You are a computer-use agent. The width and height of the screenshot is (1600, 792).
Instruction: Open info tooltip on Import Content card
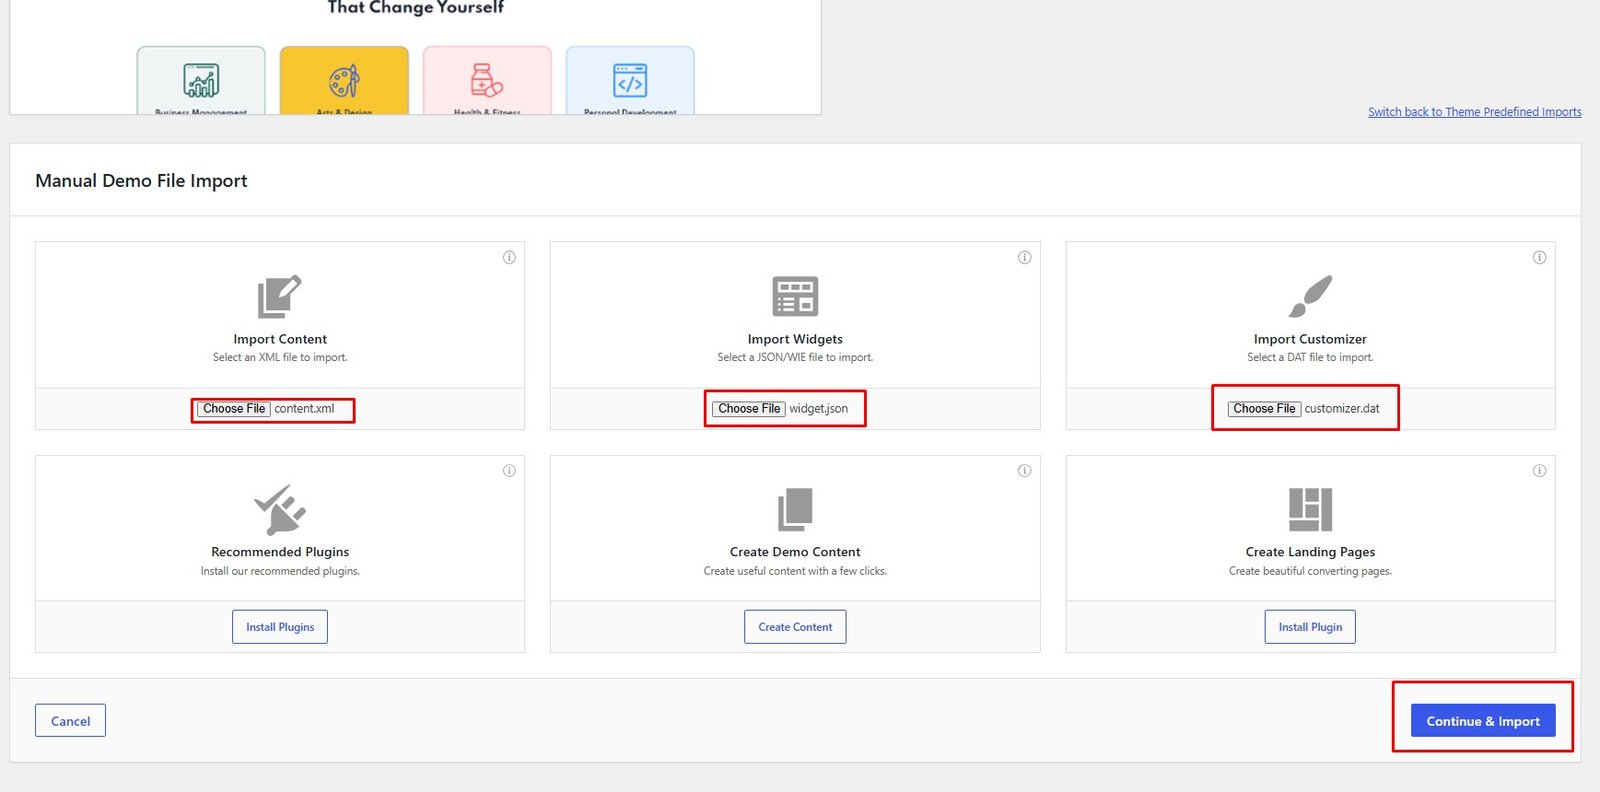[509, 257]
